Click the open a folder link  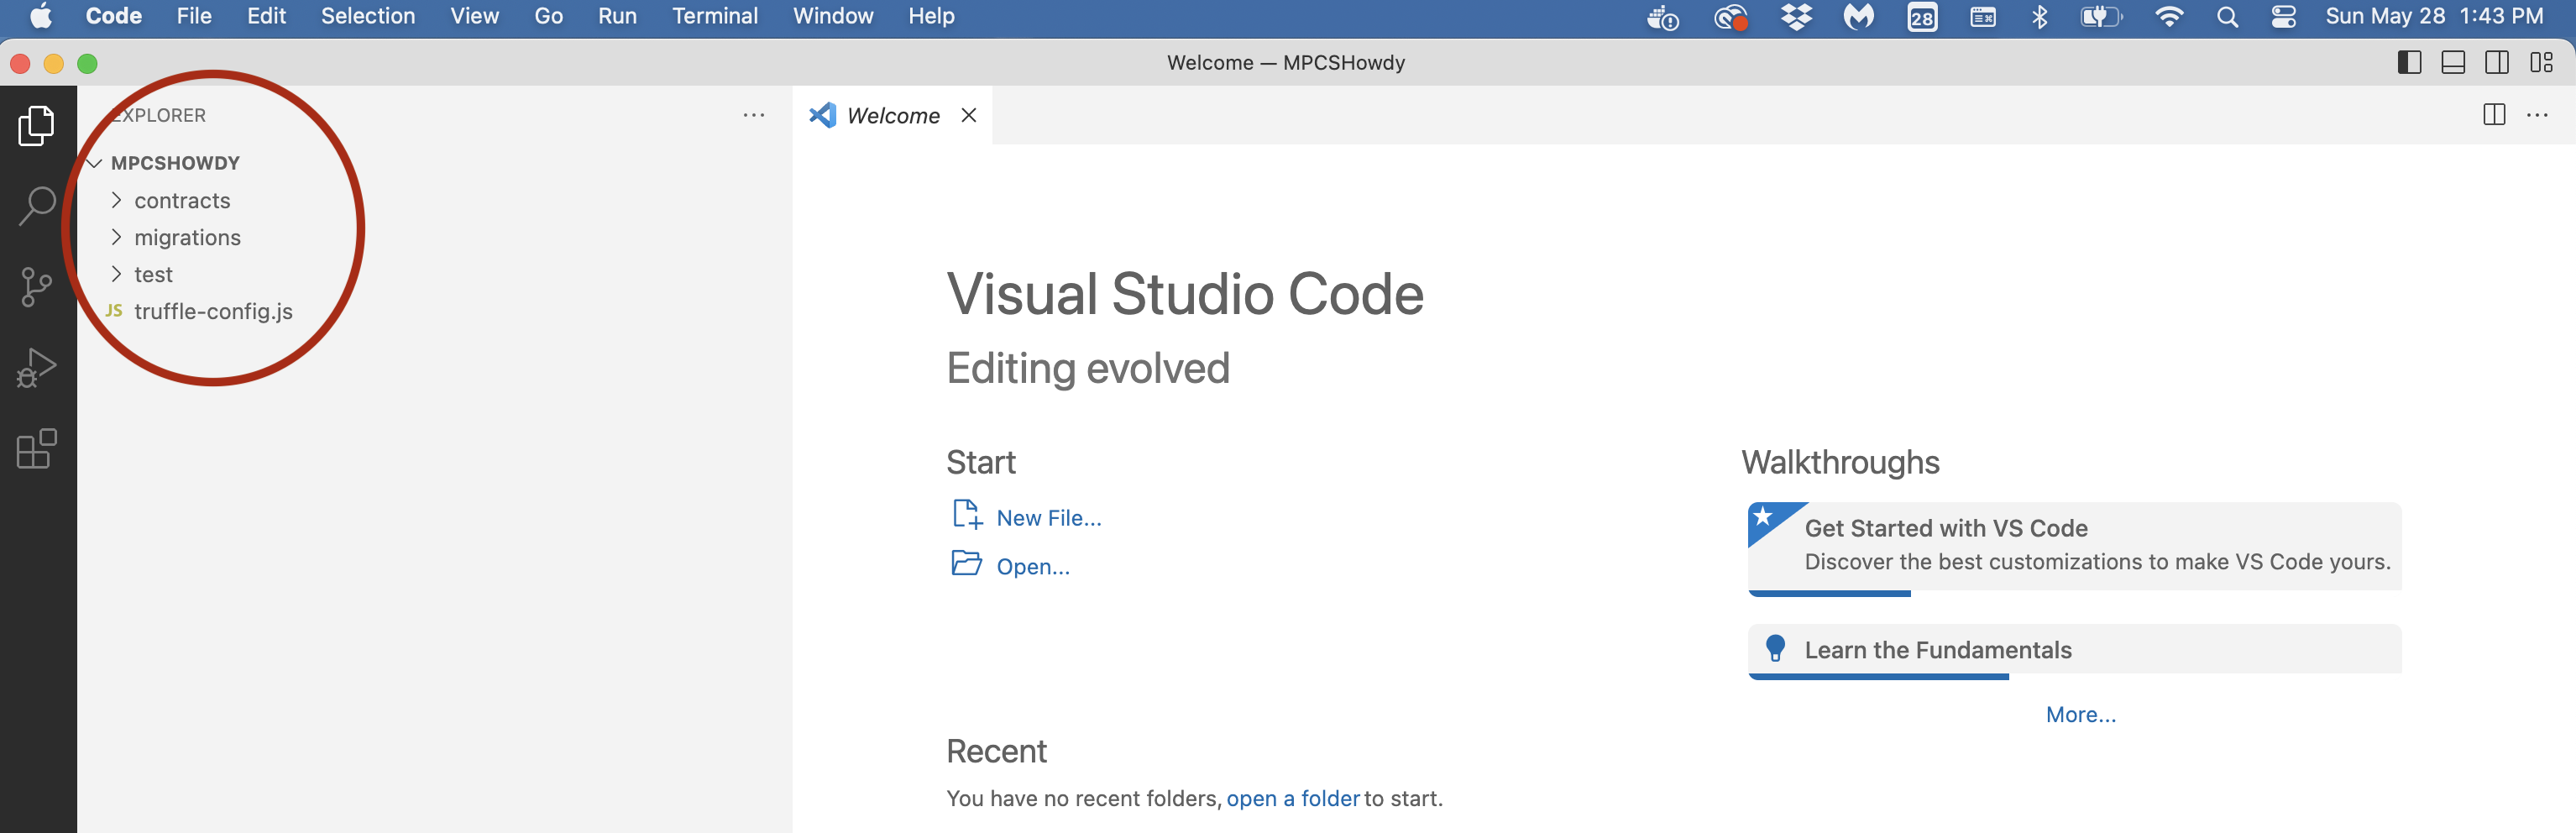(1292, 798)
